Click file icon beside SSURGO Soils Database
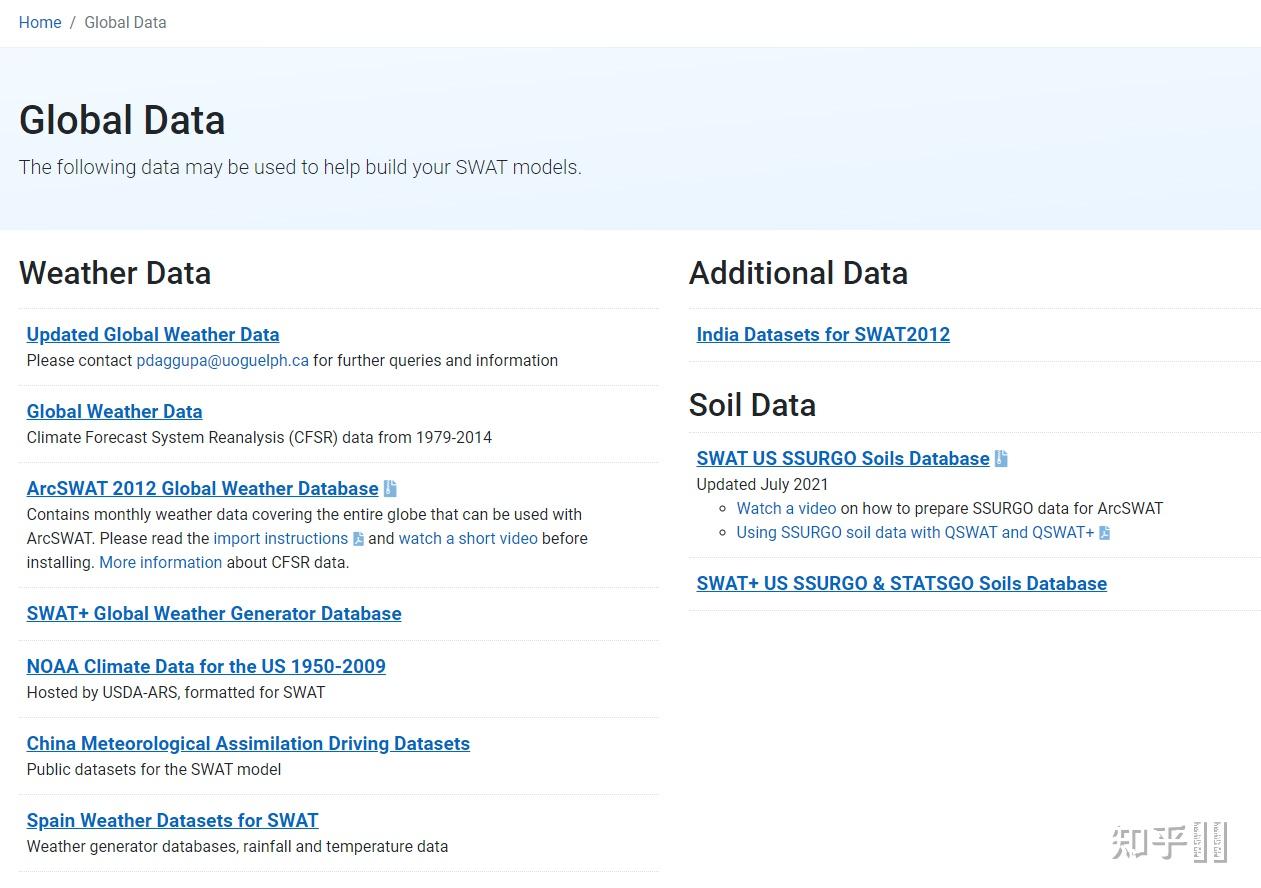 (x=1001, y=458)
